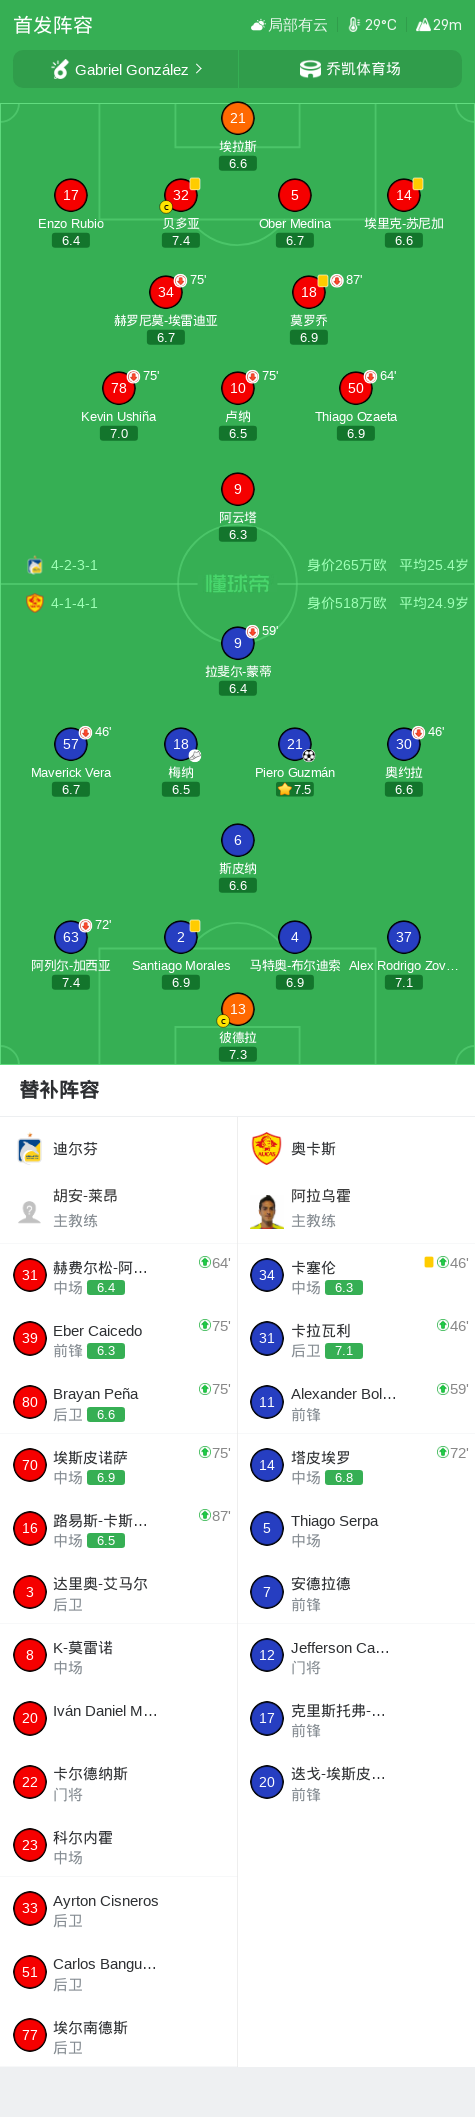Tap goalkeeper 埃拉斯 number 21 icon

(237, 118)
